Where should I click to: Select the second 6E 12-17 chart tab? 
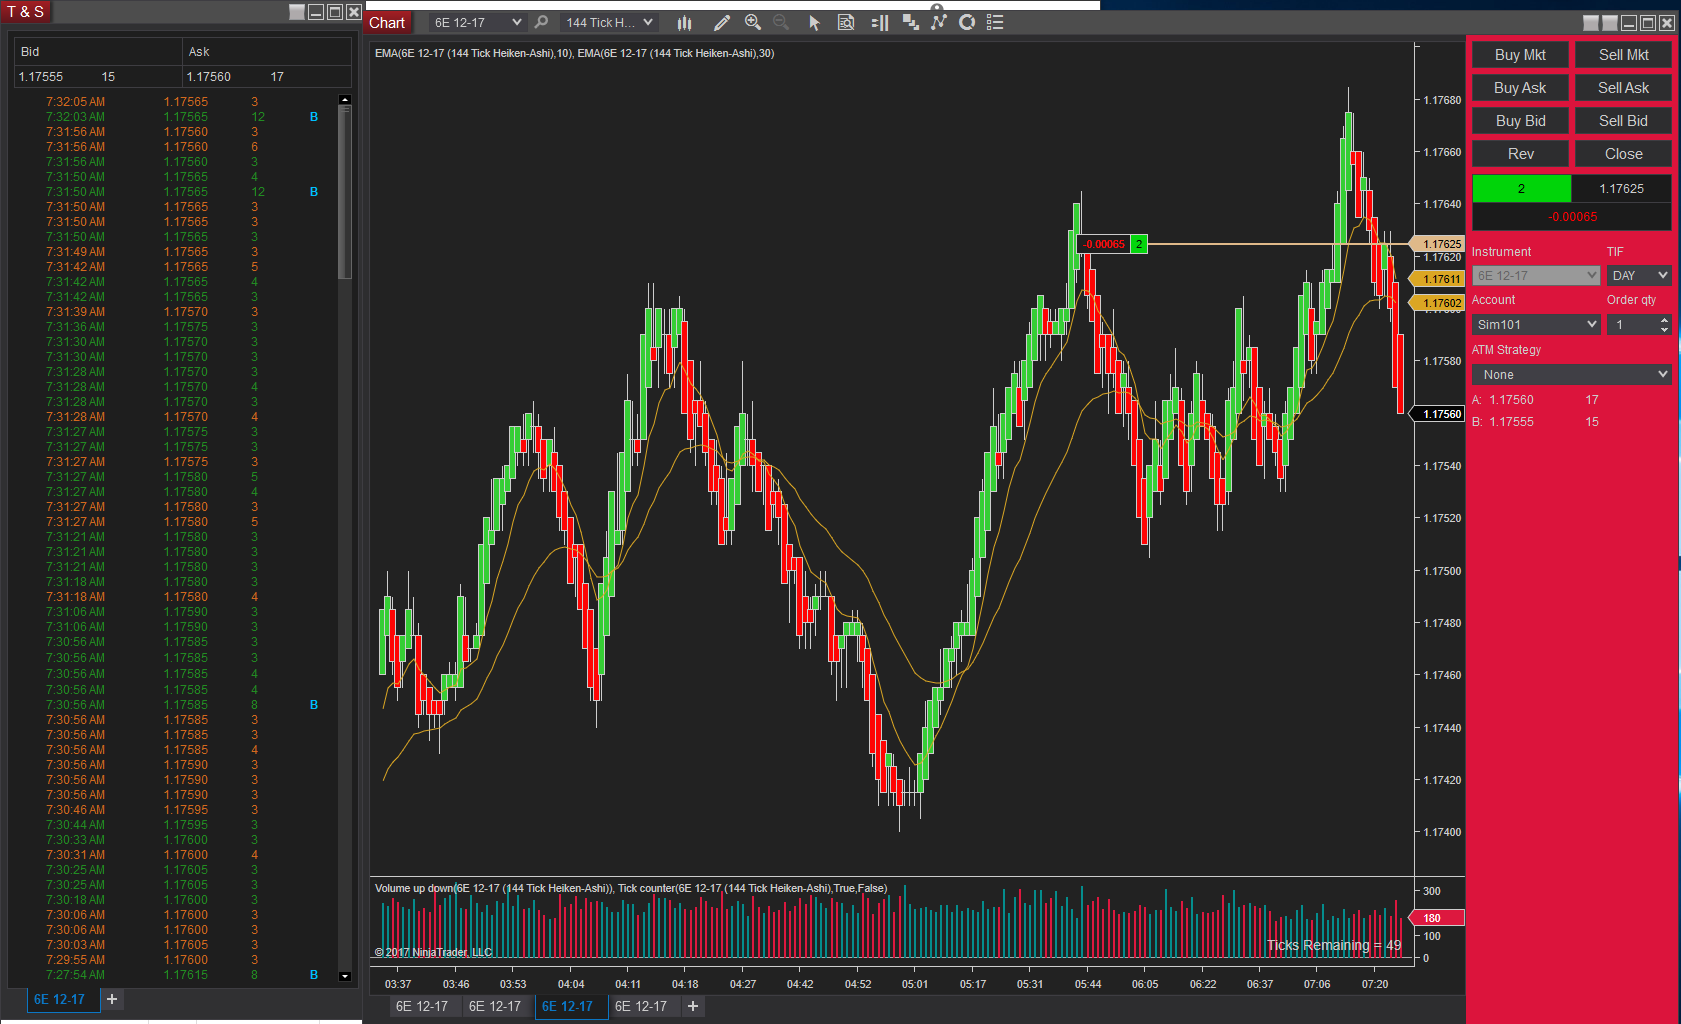495,1006
